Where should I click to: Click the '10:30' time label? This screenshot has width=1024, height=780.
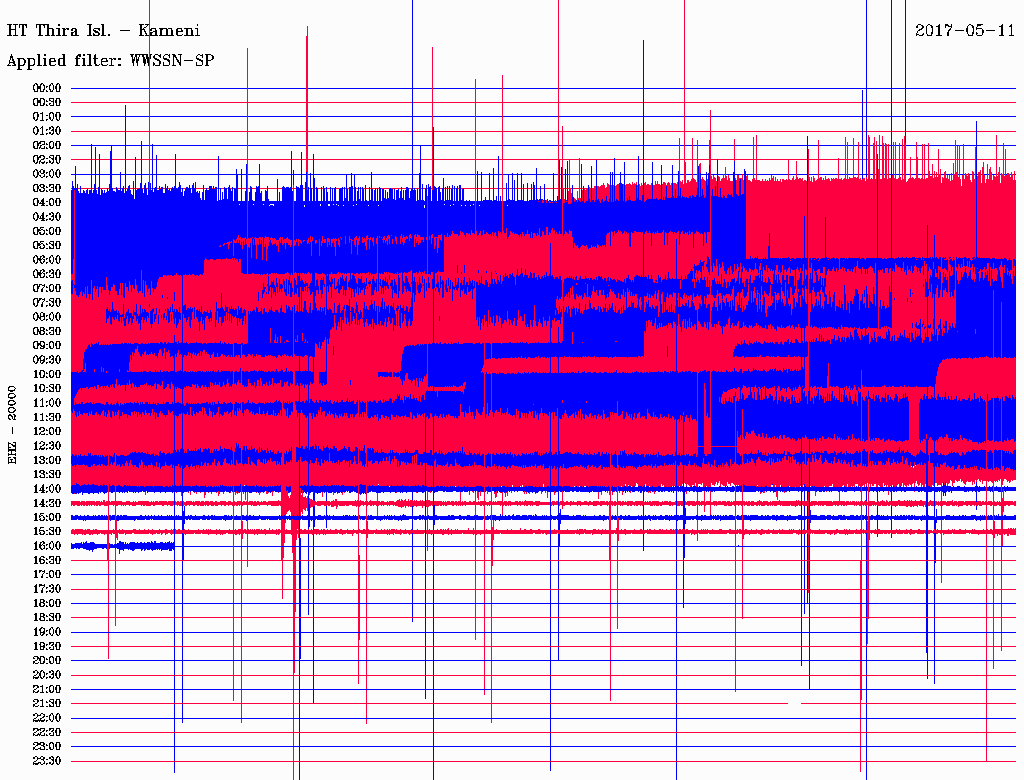pyautogui.click(x=47, y=389)
